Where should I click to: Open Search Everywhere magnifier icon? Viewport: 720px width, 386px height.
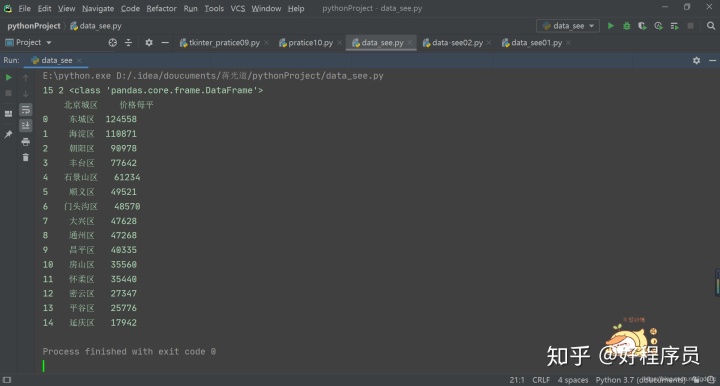(711, 26)
